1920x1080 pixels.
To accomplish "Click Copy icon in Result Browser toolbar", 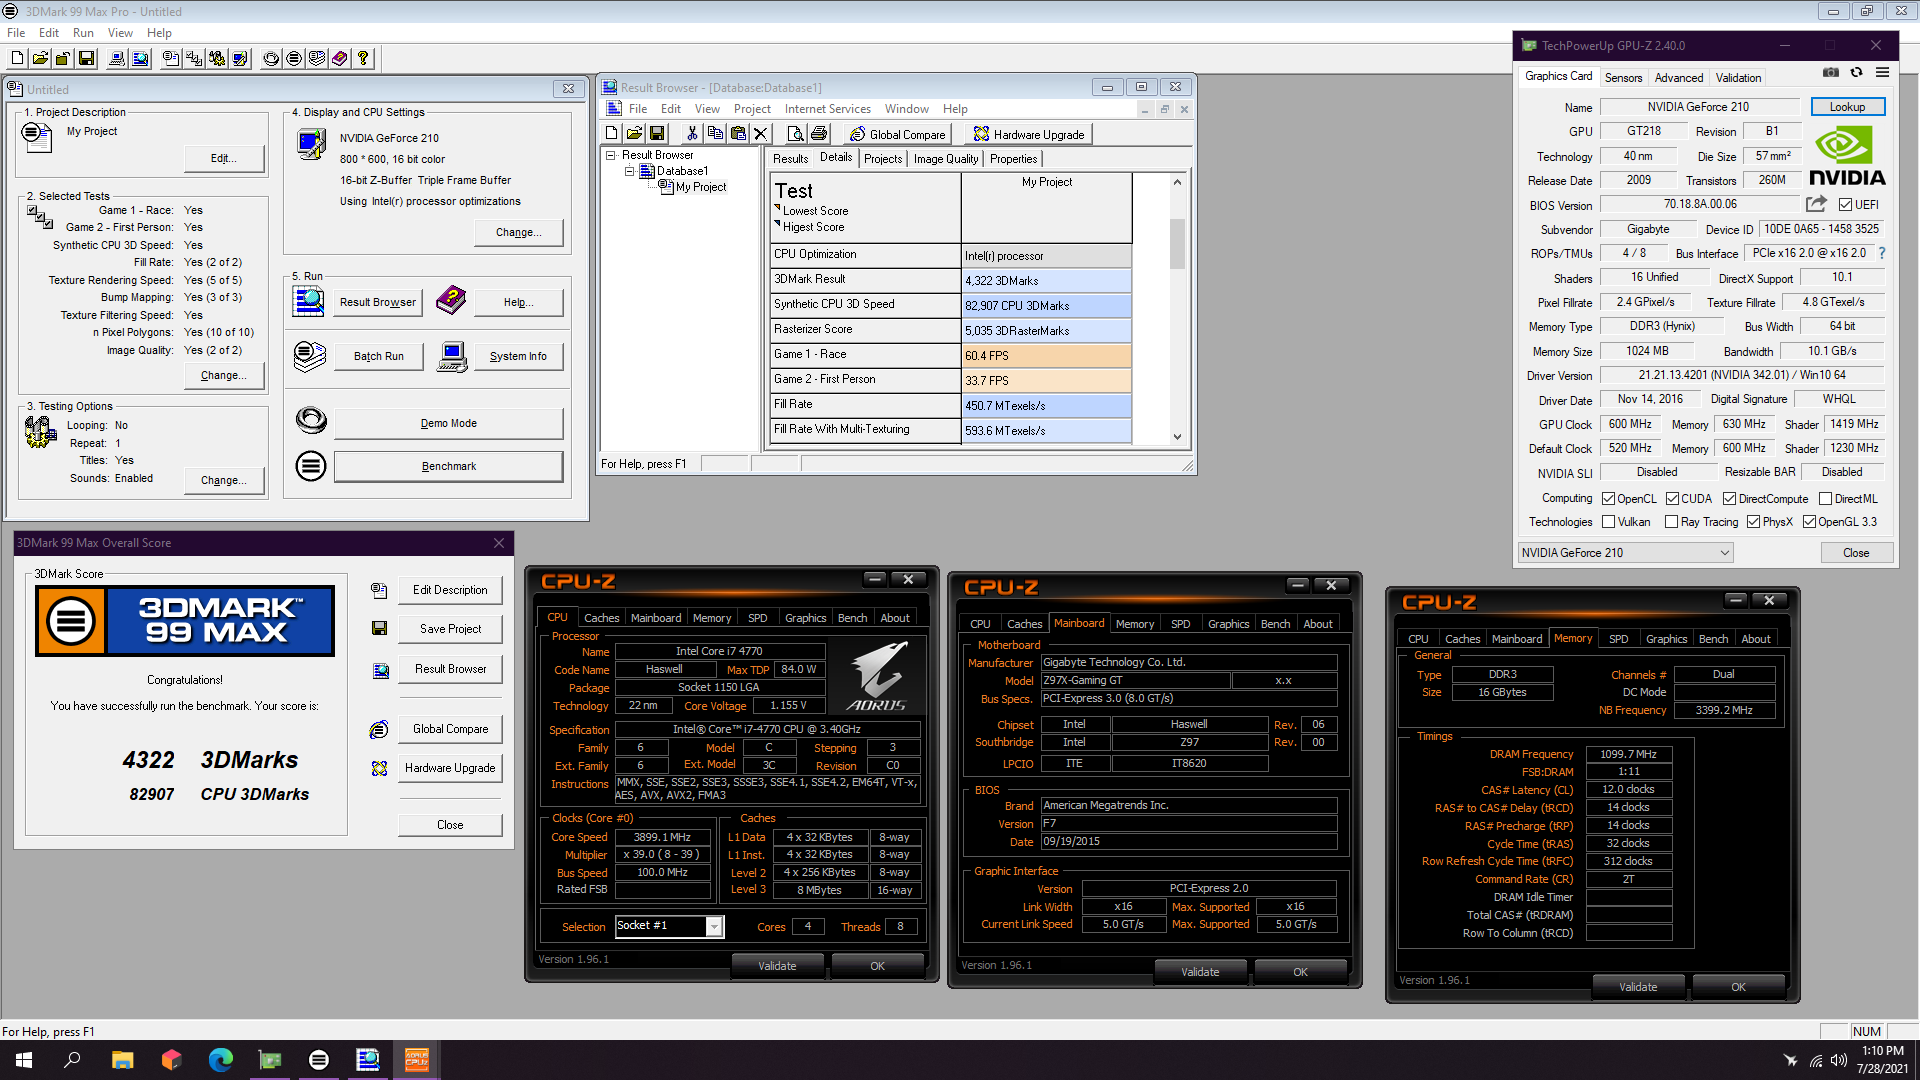I will pyautogui.click(x=715, y=134).
